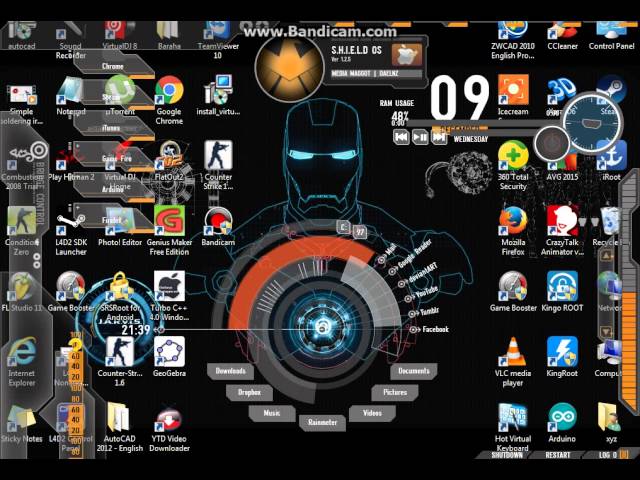Viewport: 640px width, 480px height.
Task: Open Counter-Str... 1.6 shortcut
Action: tap(119, 351)
